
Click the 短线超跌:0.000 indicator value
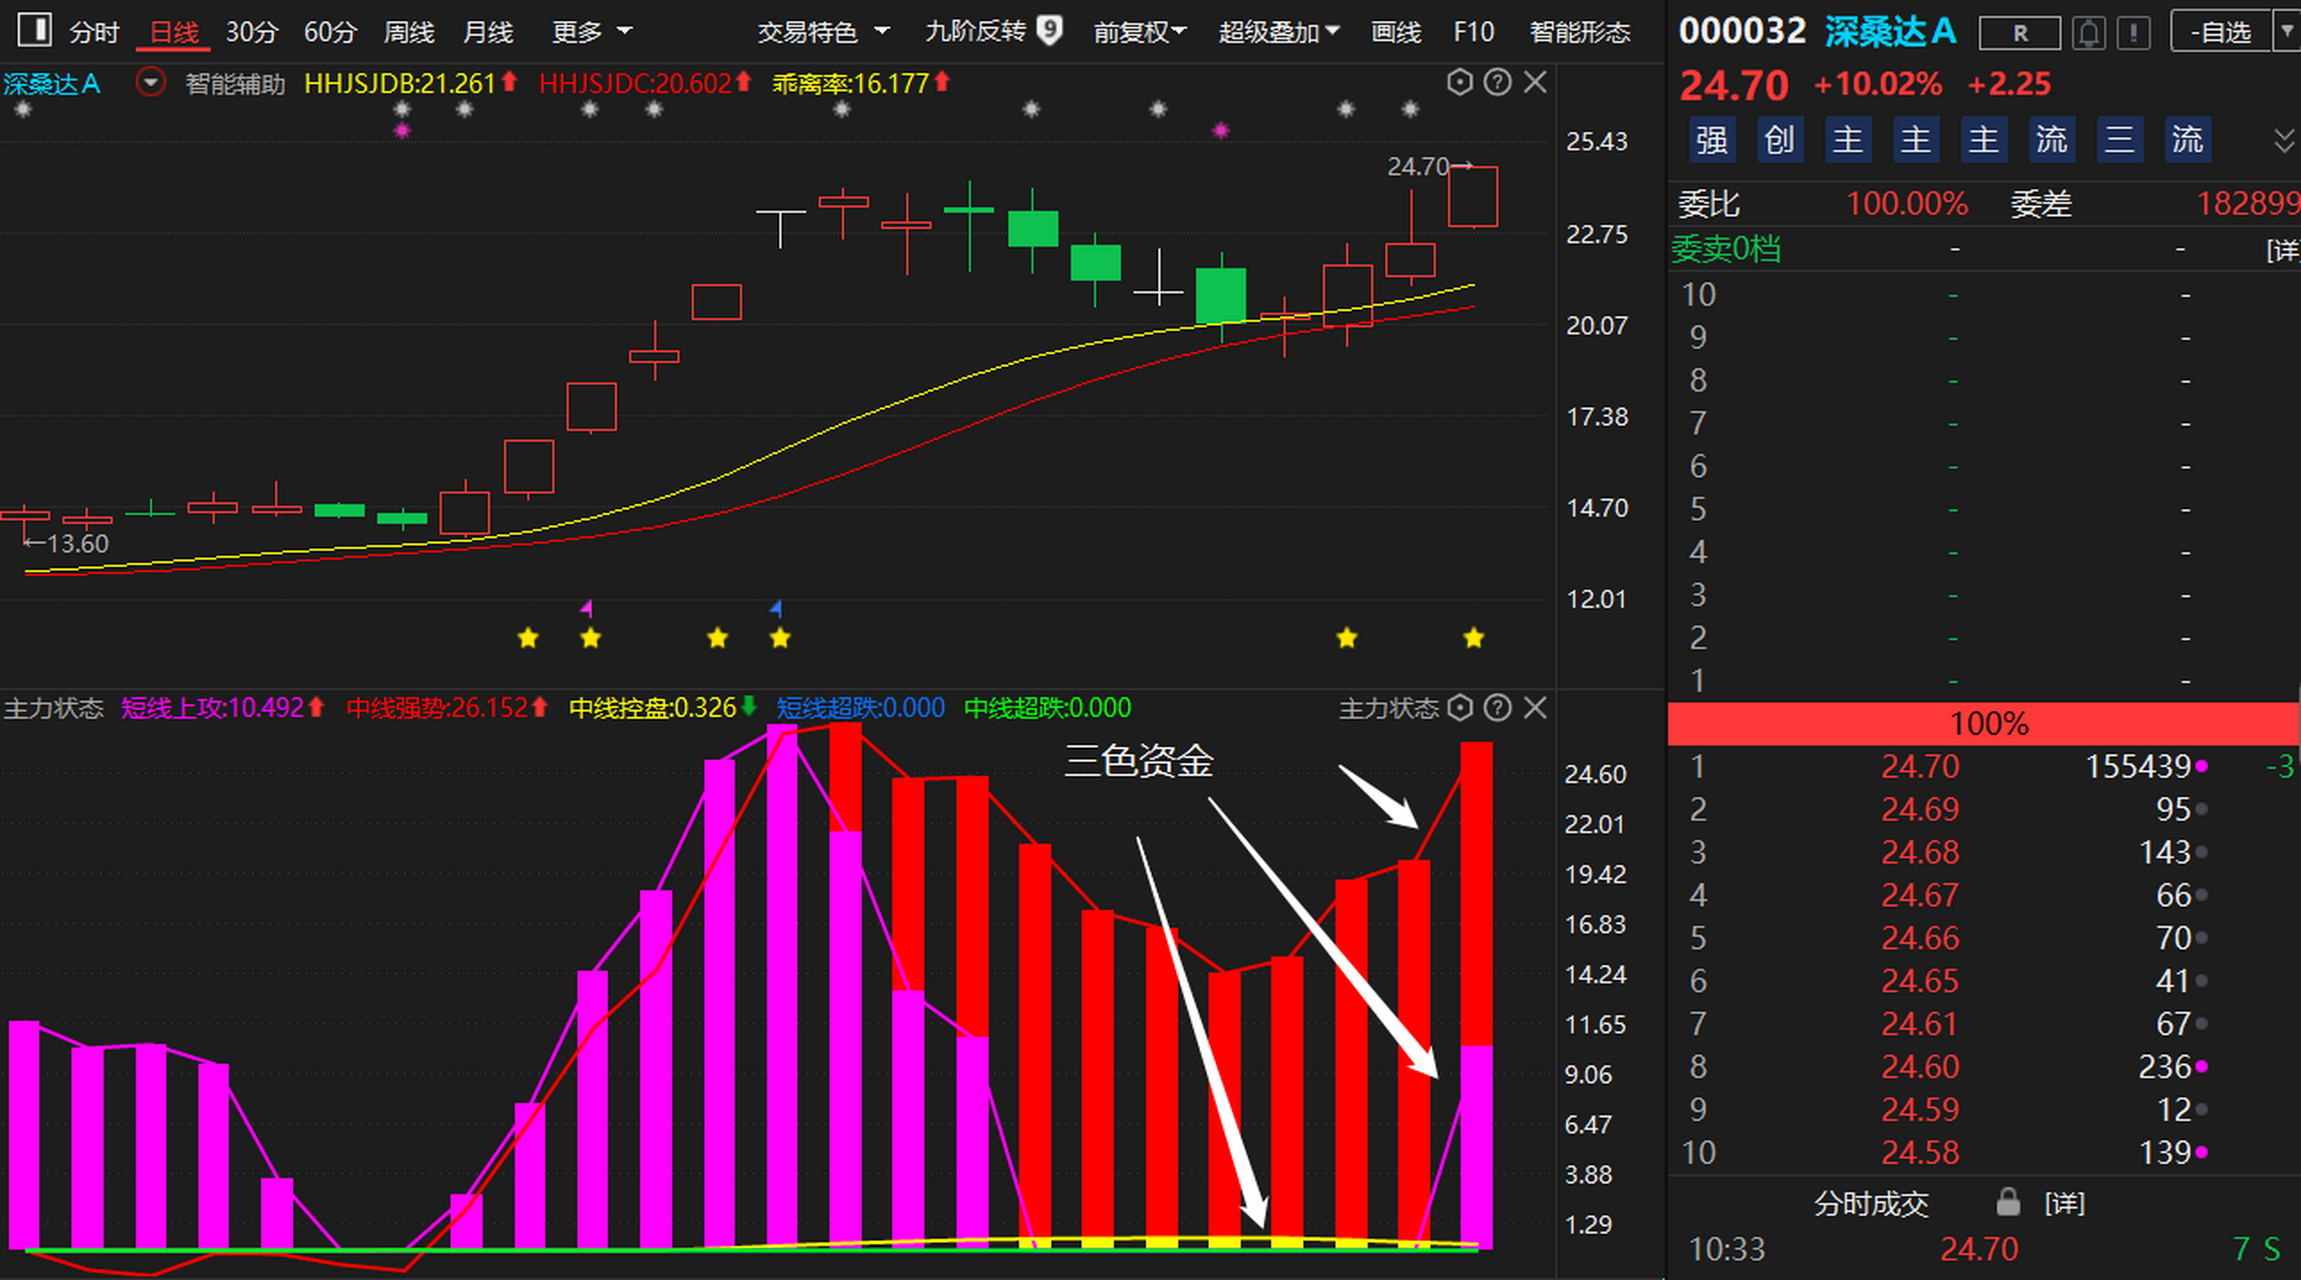coord(860,708)
